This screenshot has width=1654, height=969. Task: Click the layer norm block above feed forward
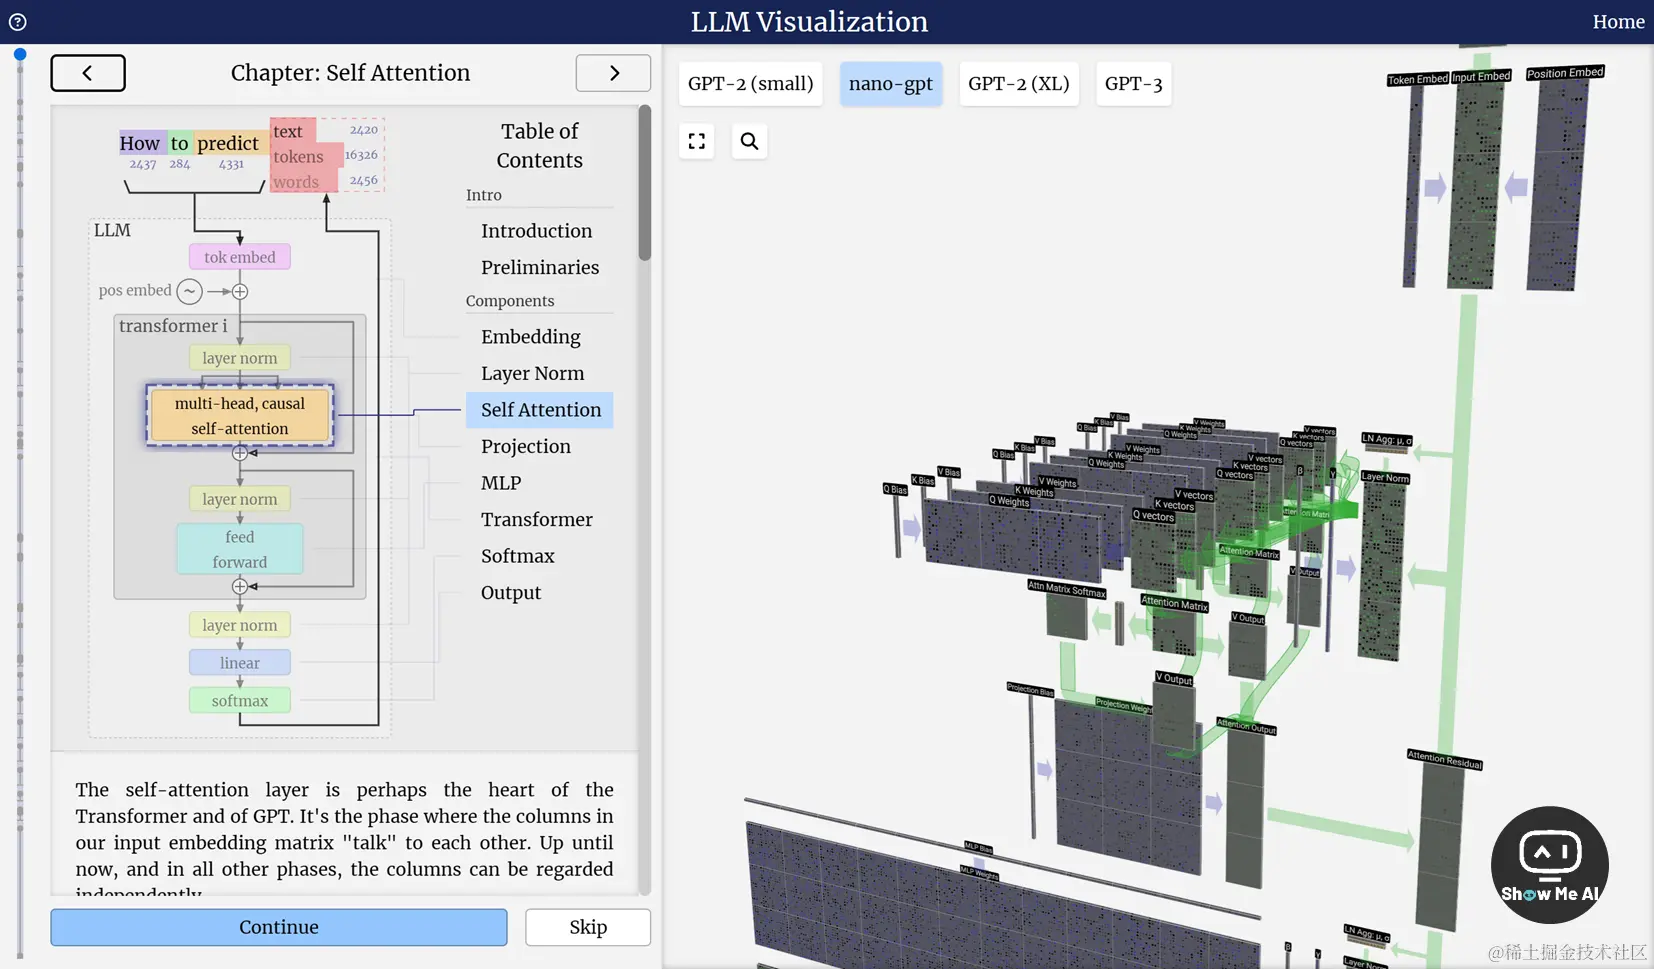(x=240, y=499)
